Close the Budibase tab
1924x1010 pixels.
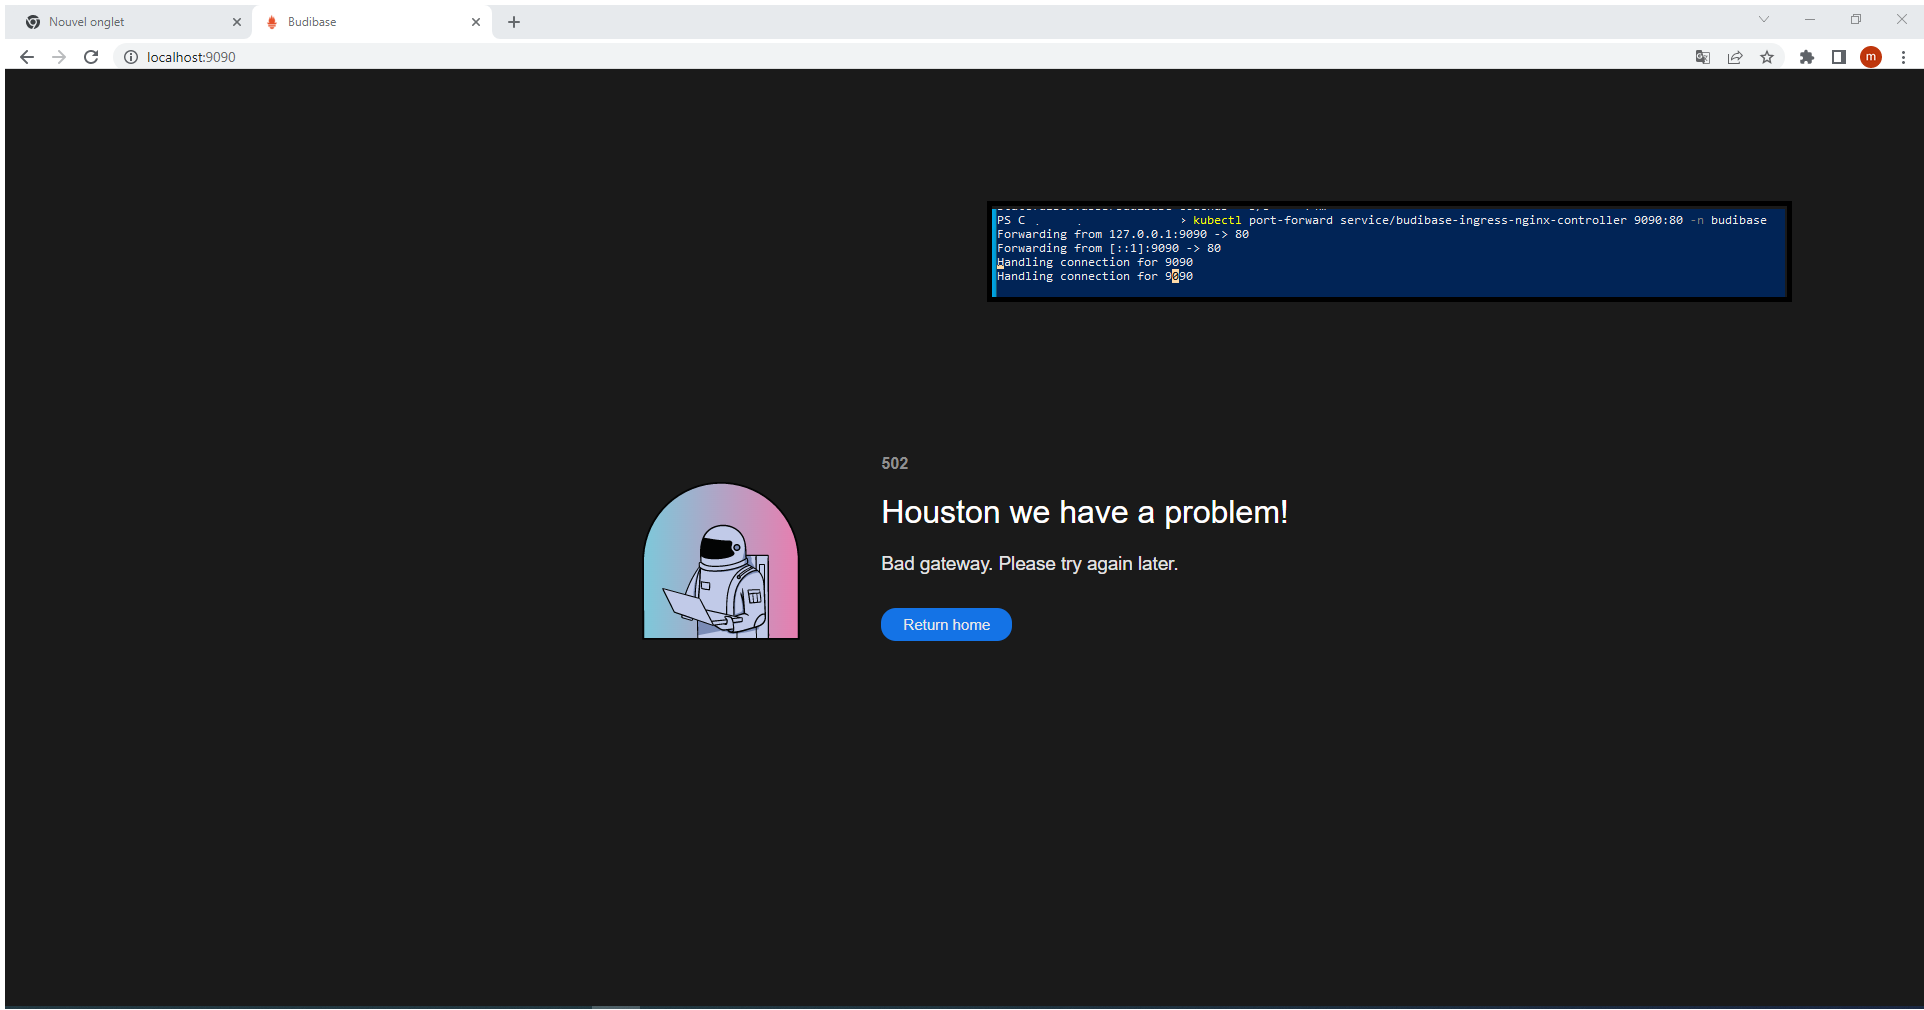pos(476,22)
